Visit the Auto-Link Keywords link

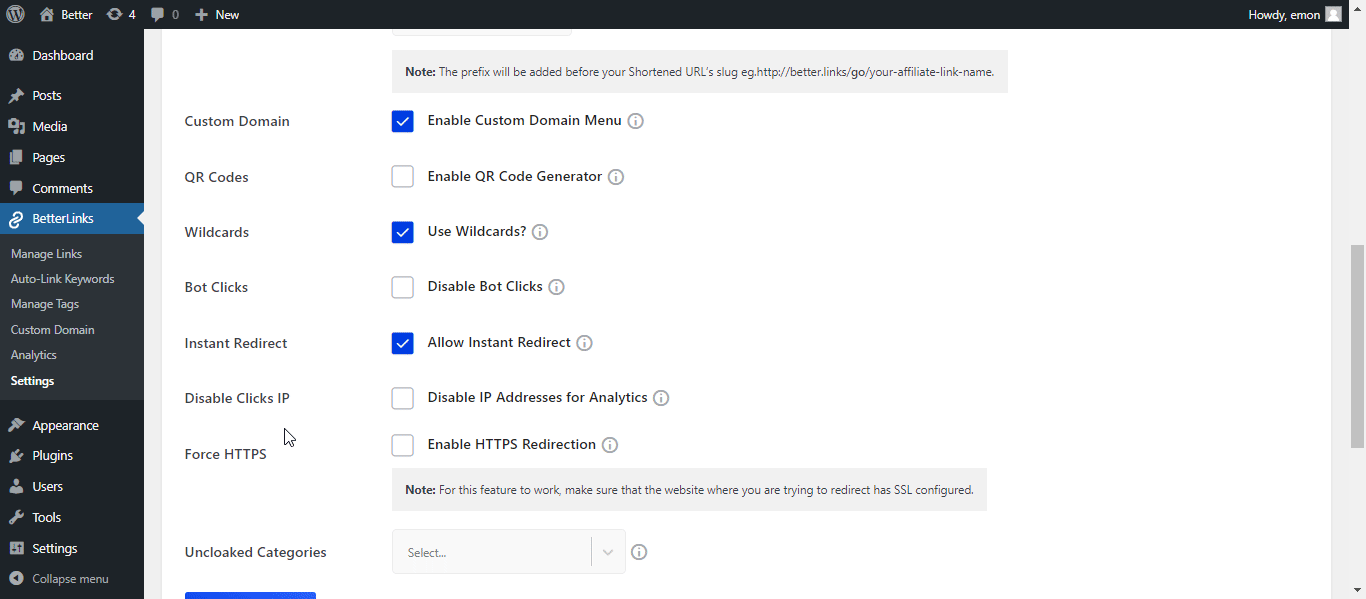(x=62, y=278)
